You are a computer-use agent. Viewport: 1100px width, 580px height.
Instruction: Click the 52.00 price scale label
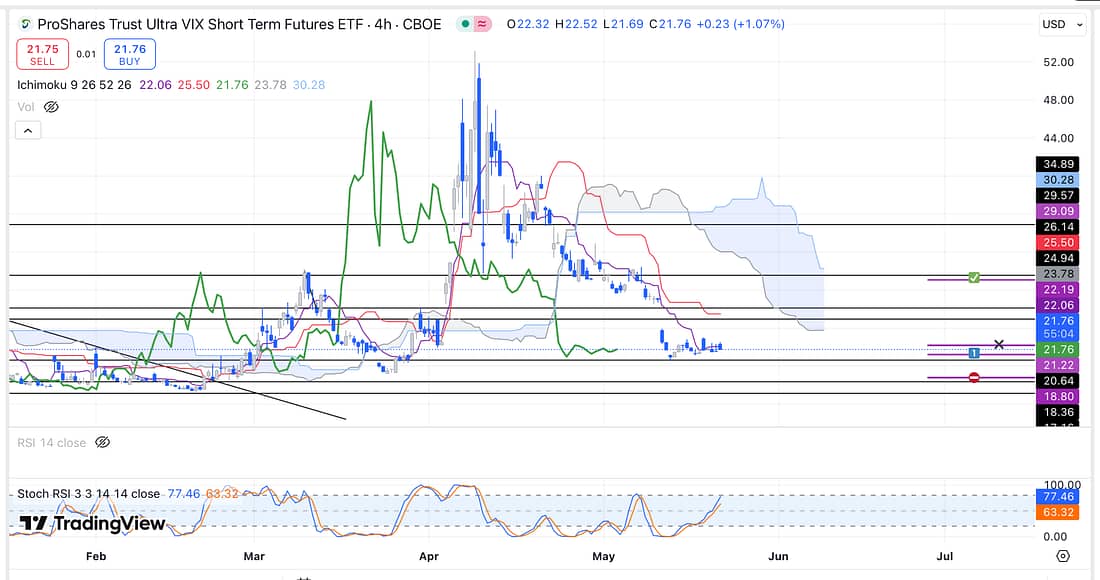coord(1059,62)
